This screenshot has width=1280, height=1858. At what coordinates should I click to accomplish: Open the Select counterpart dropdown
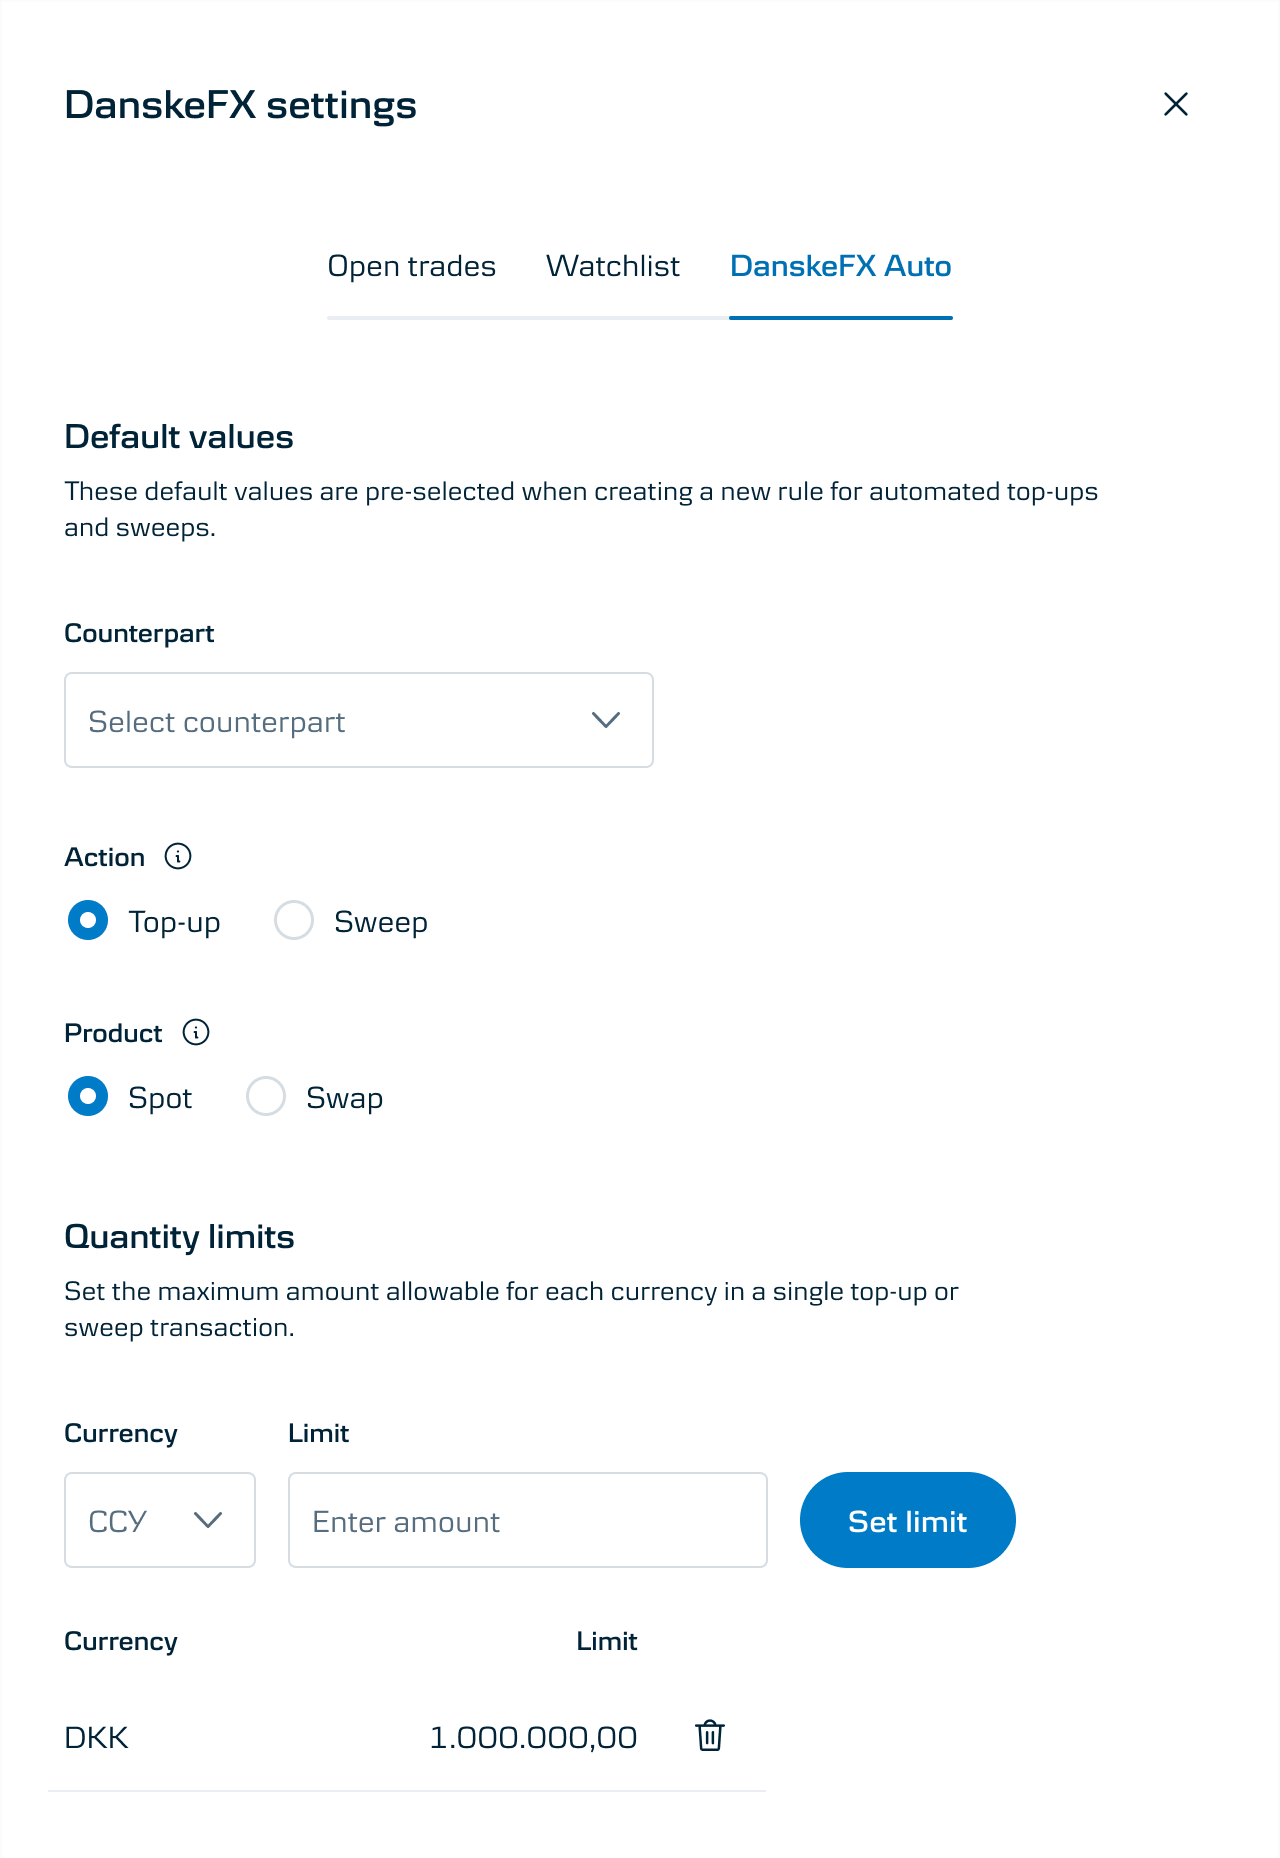[x=358, y=720]
